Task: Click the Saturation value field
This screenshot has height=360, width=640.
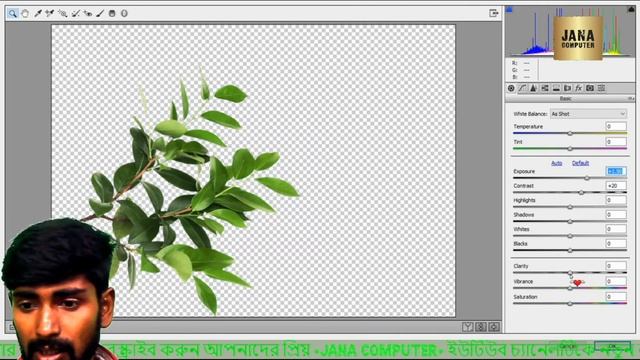Action: (x=616, y=297)
